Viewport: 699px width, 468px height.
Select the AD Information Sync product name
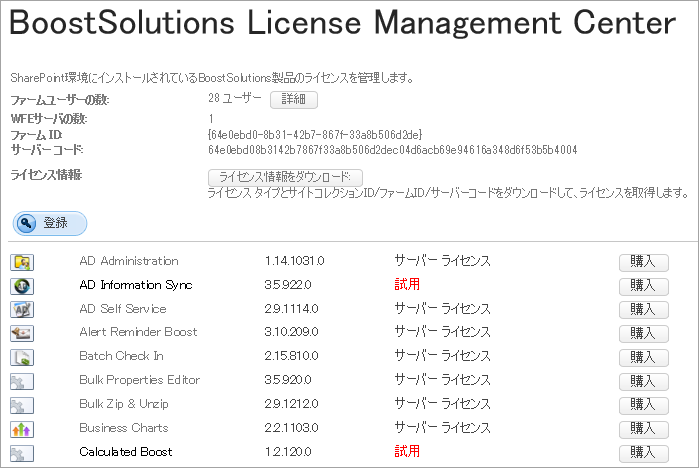(136, 285)
